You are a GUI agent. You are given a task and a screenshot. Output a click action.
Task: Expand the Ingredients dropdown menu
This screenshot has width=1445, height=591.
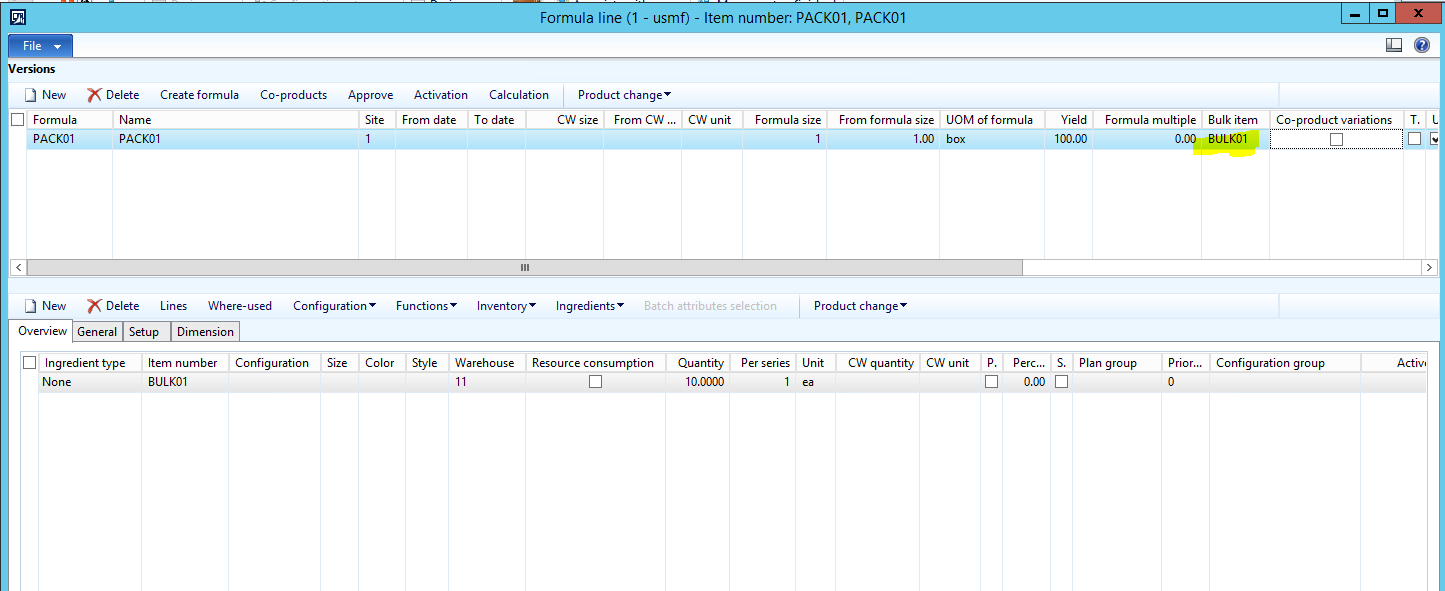coord(589,306)
